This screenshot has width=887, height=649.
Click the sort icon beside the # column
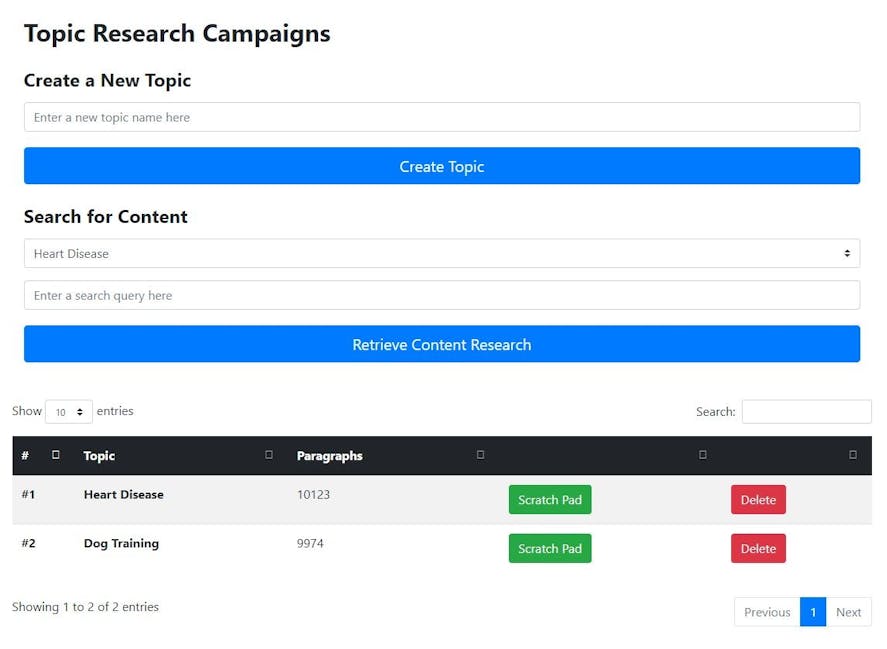(56, 455)
